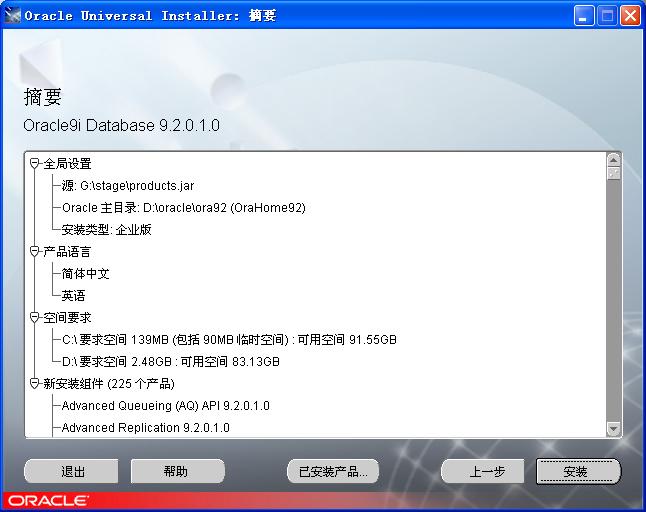Close the Oracle Universal Installer window
646x512 pixels.
coord(630,16)
